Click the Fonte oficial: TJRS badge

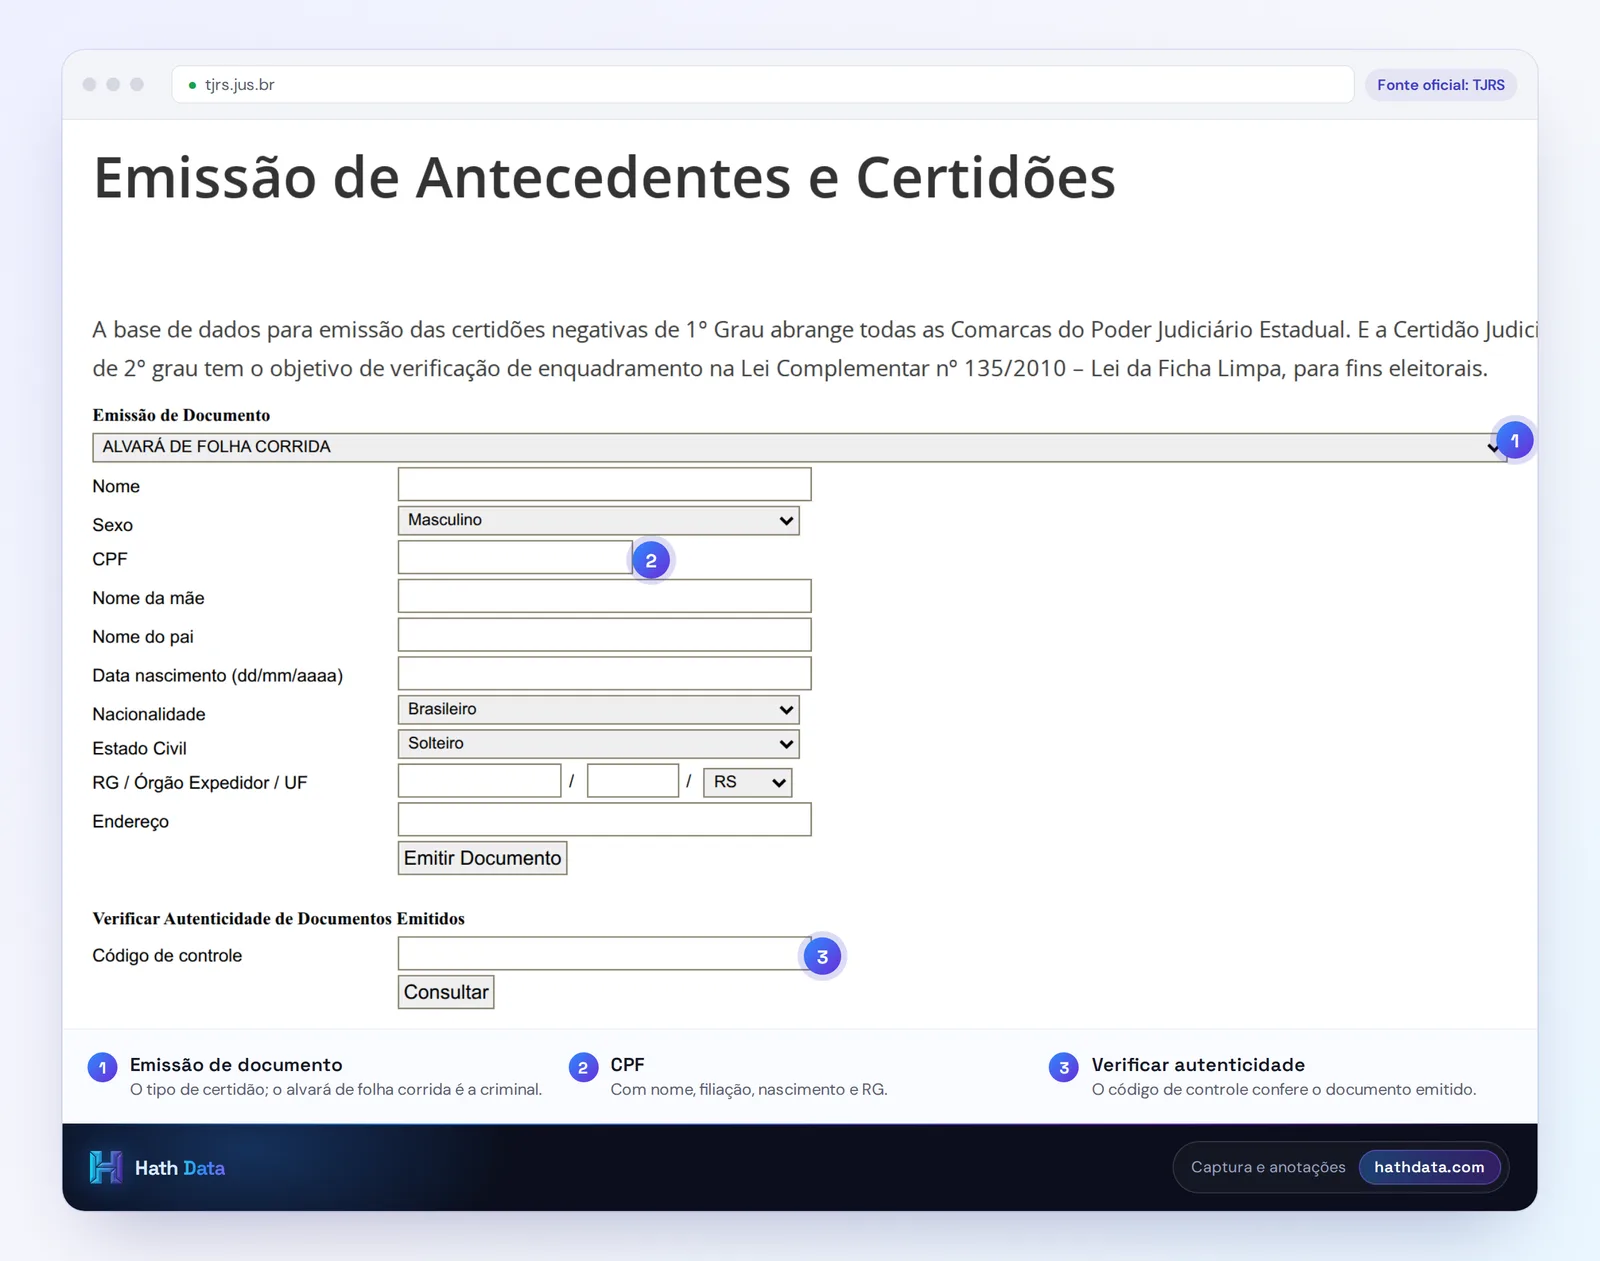pos(1440,85)
